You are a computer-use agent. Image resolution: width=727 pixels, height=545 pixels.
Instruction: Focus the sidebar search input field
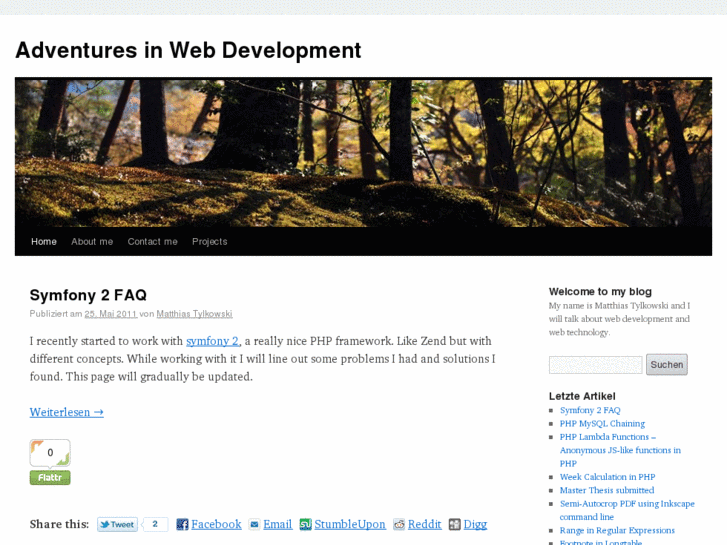click(x=595, y=365)
